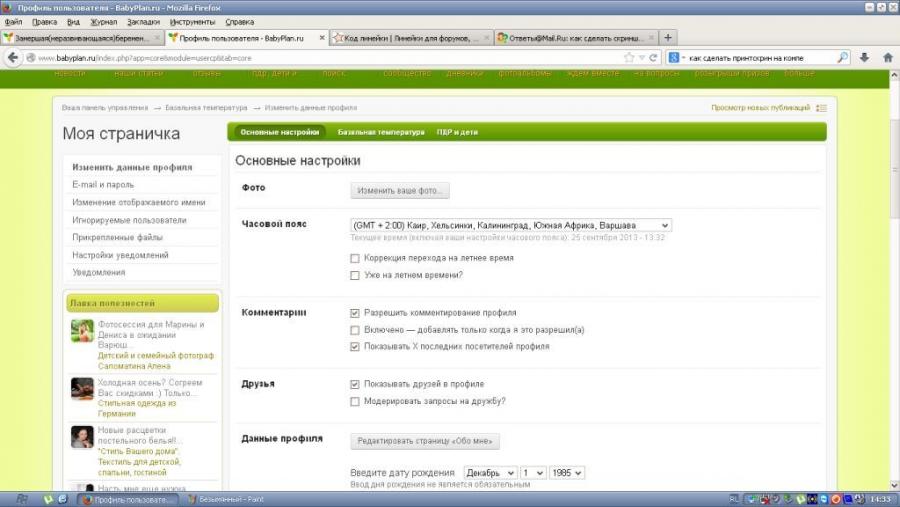Screen dimensions: 900x507
Task: Click the search magnifier icon
Action: coord(842,57)
